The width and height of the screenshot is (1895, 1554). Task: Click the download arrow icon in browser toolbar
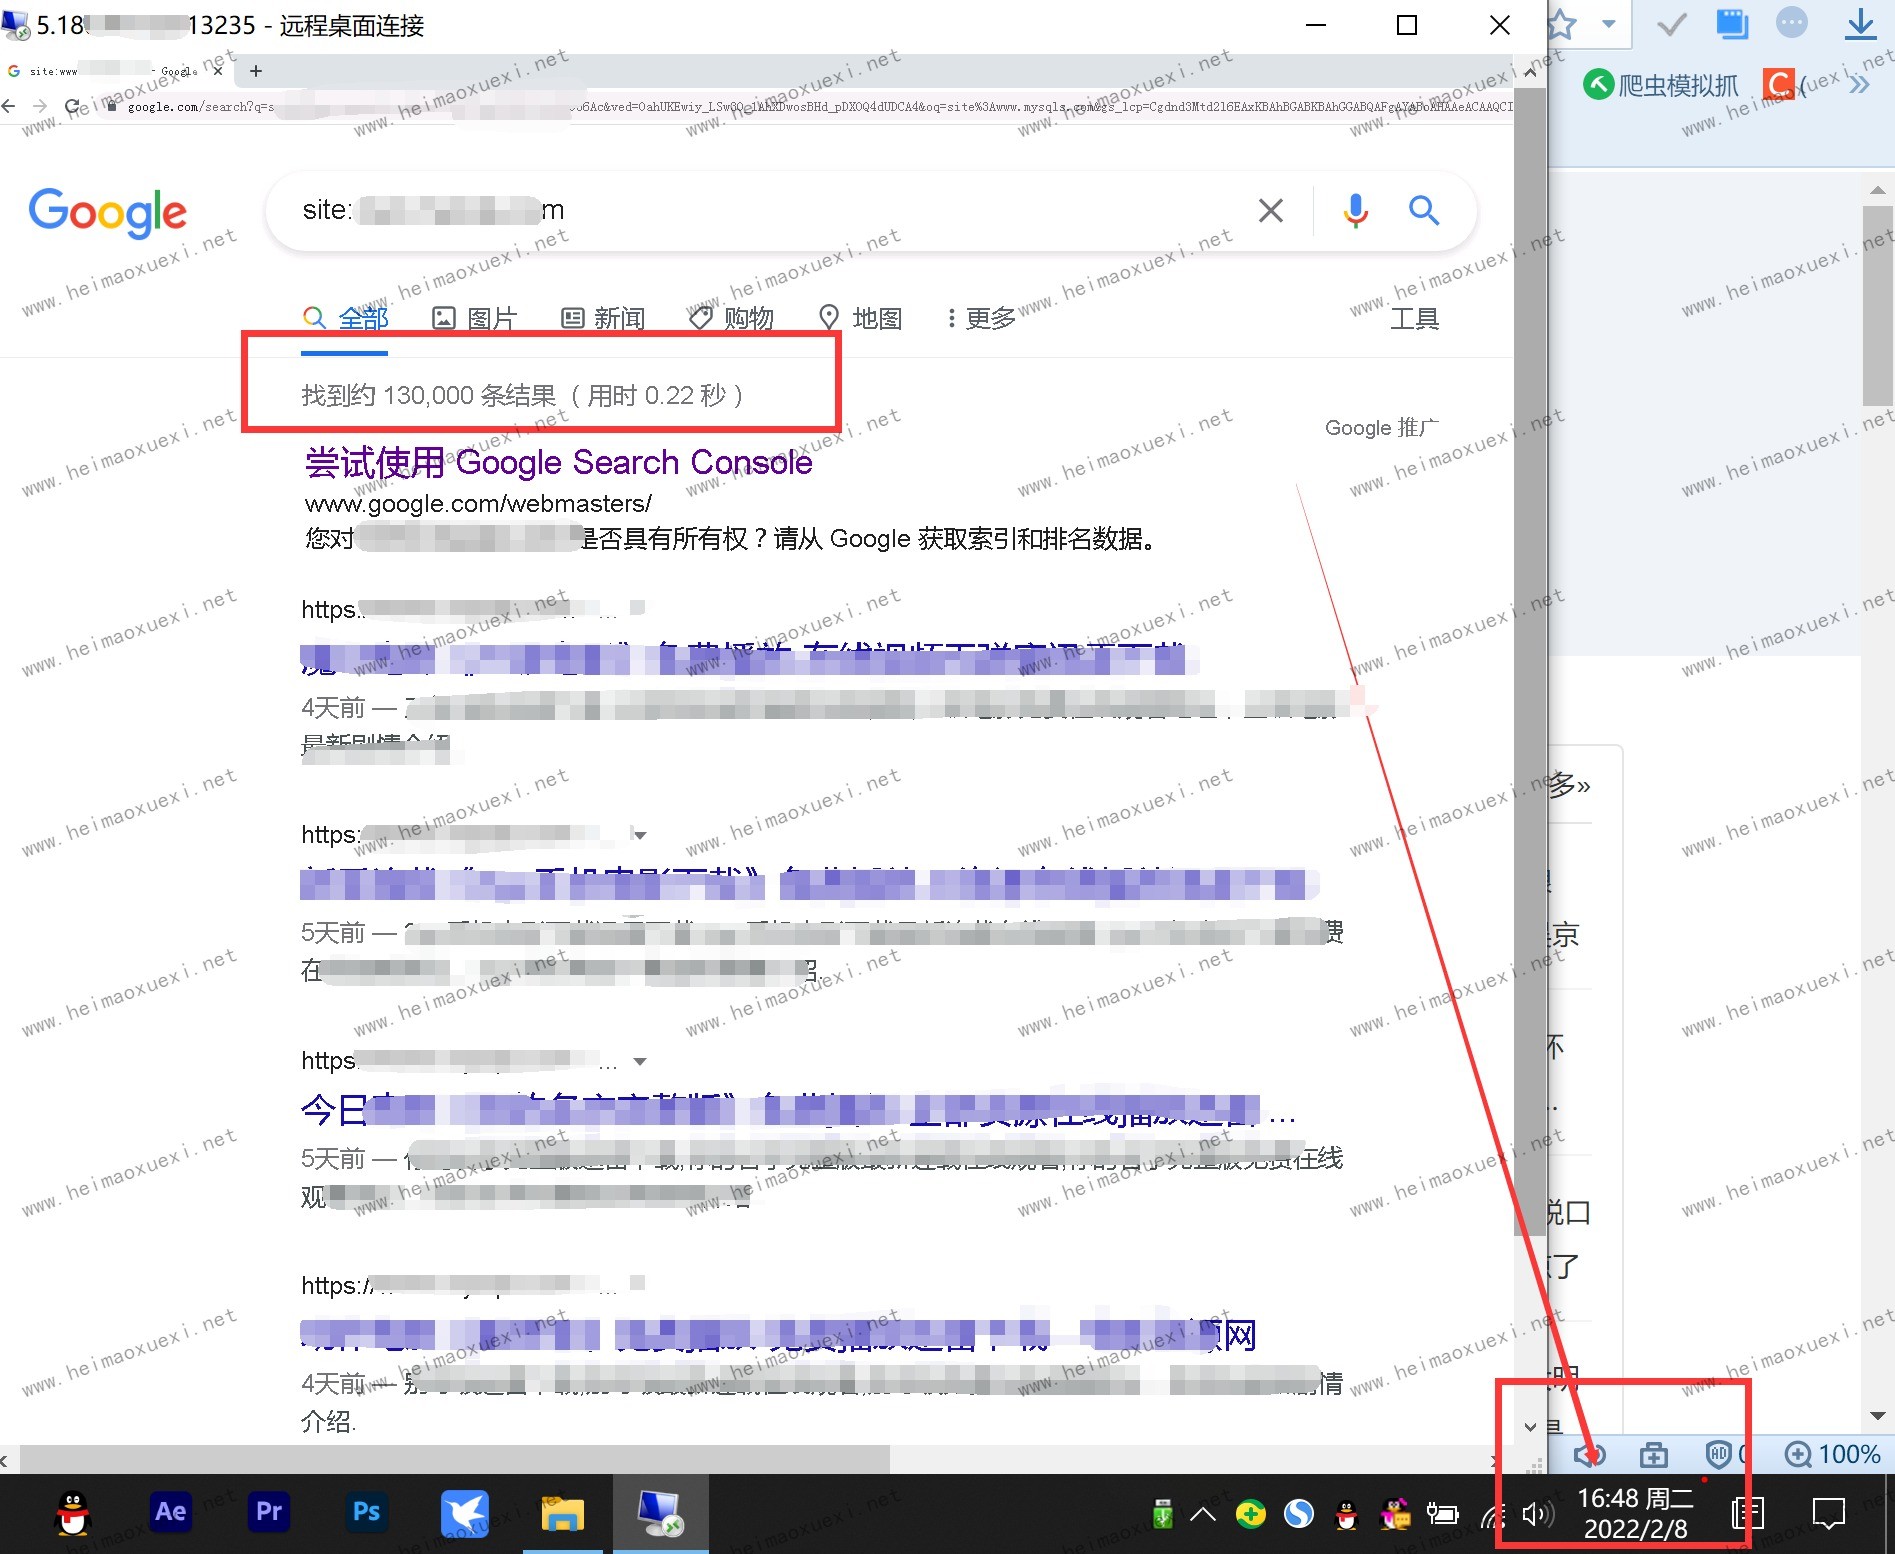click(x=1860, y=24)
